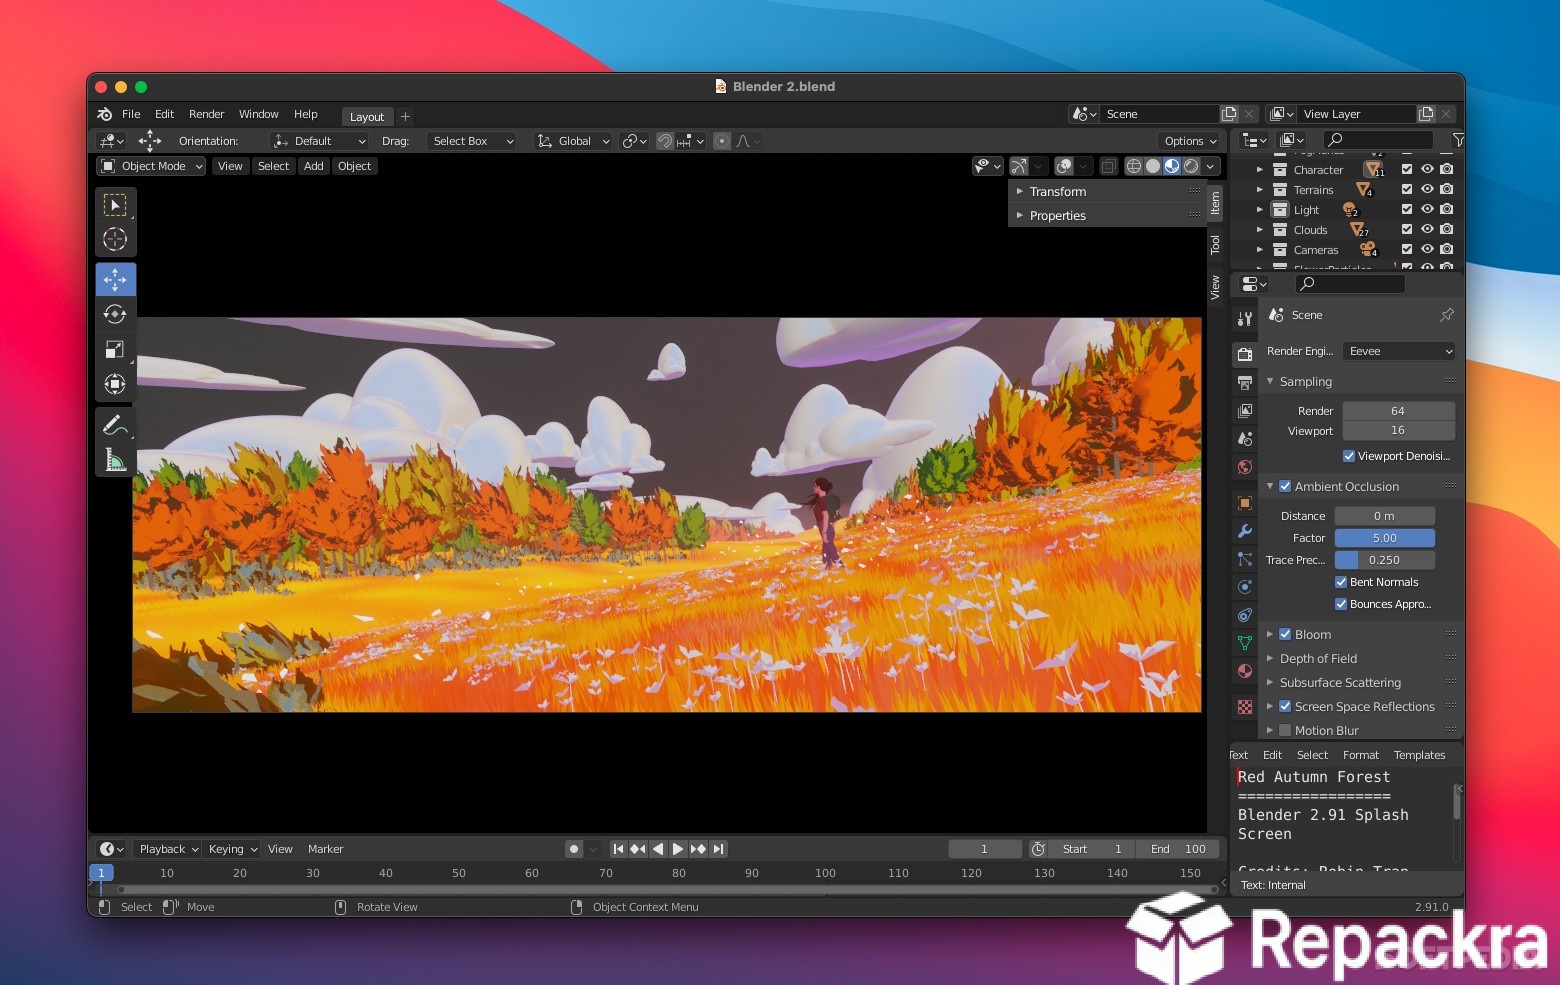The height and width of the screenshot is (985, 1560).
Task: Adjust the Trace Precision slider
Action: tap(1385, 560)
